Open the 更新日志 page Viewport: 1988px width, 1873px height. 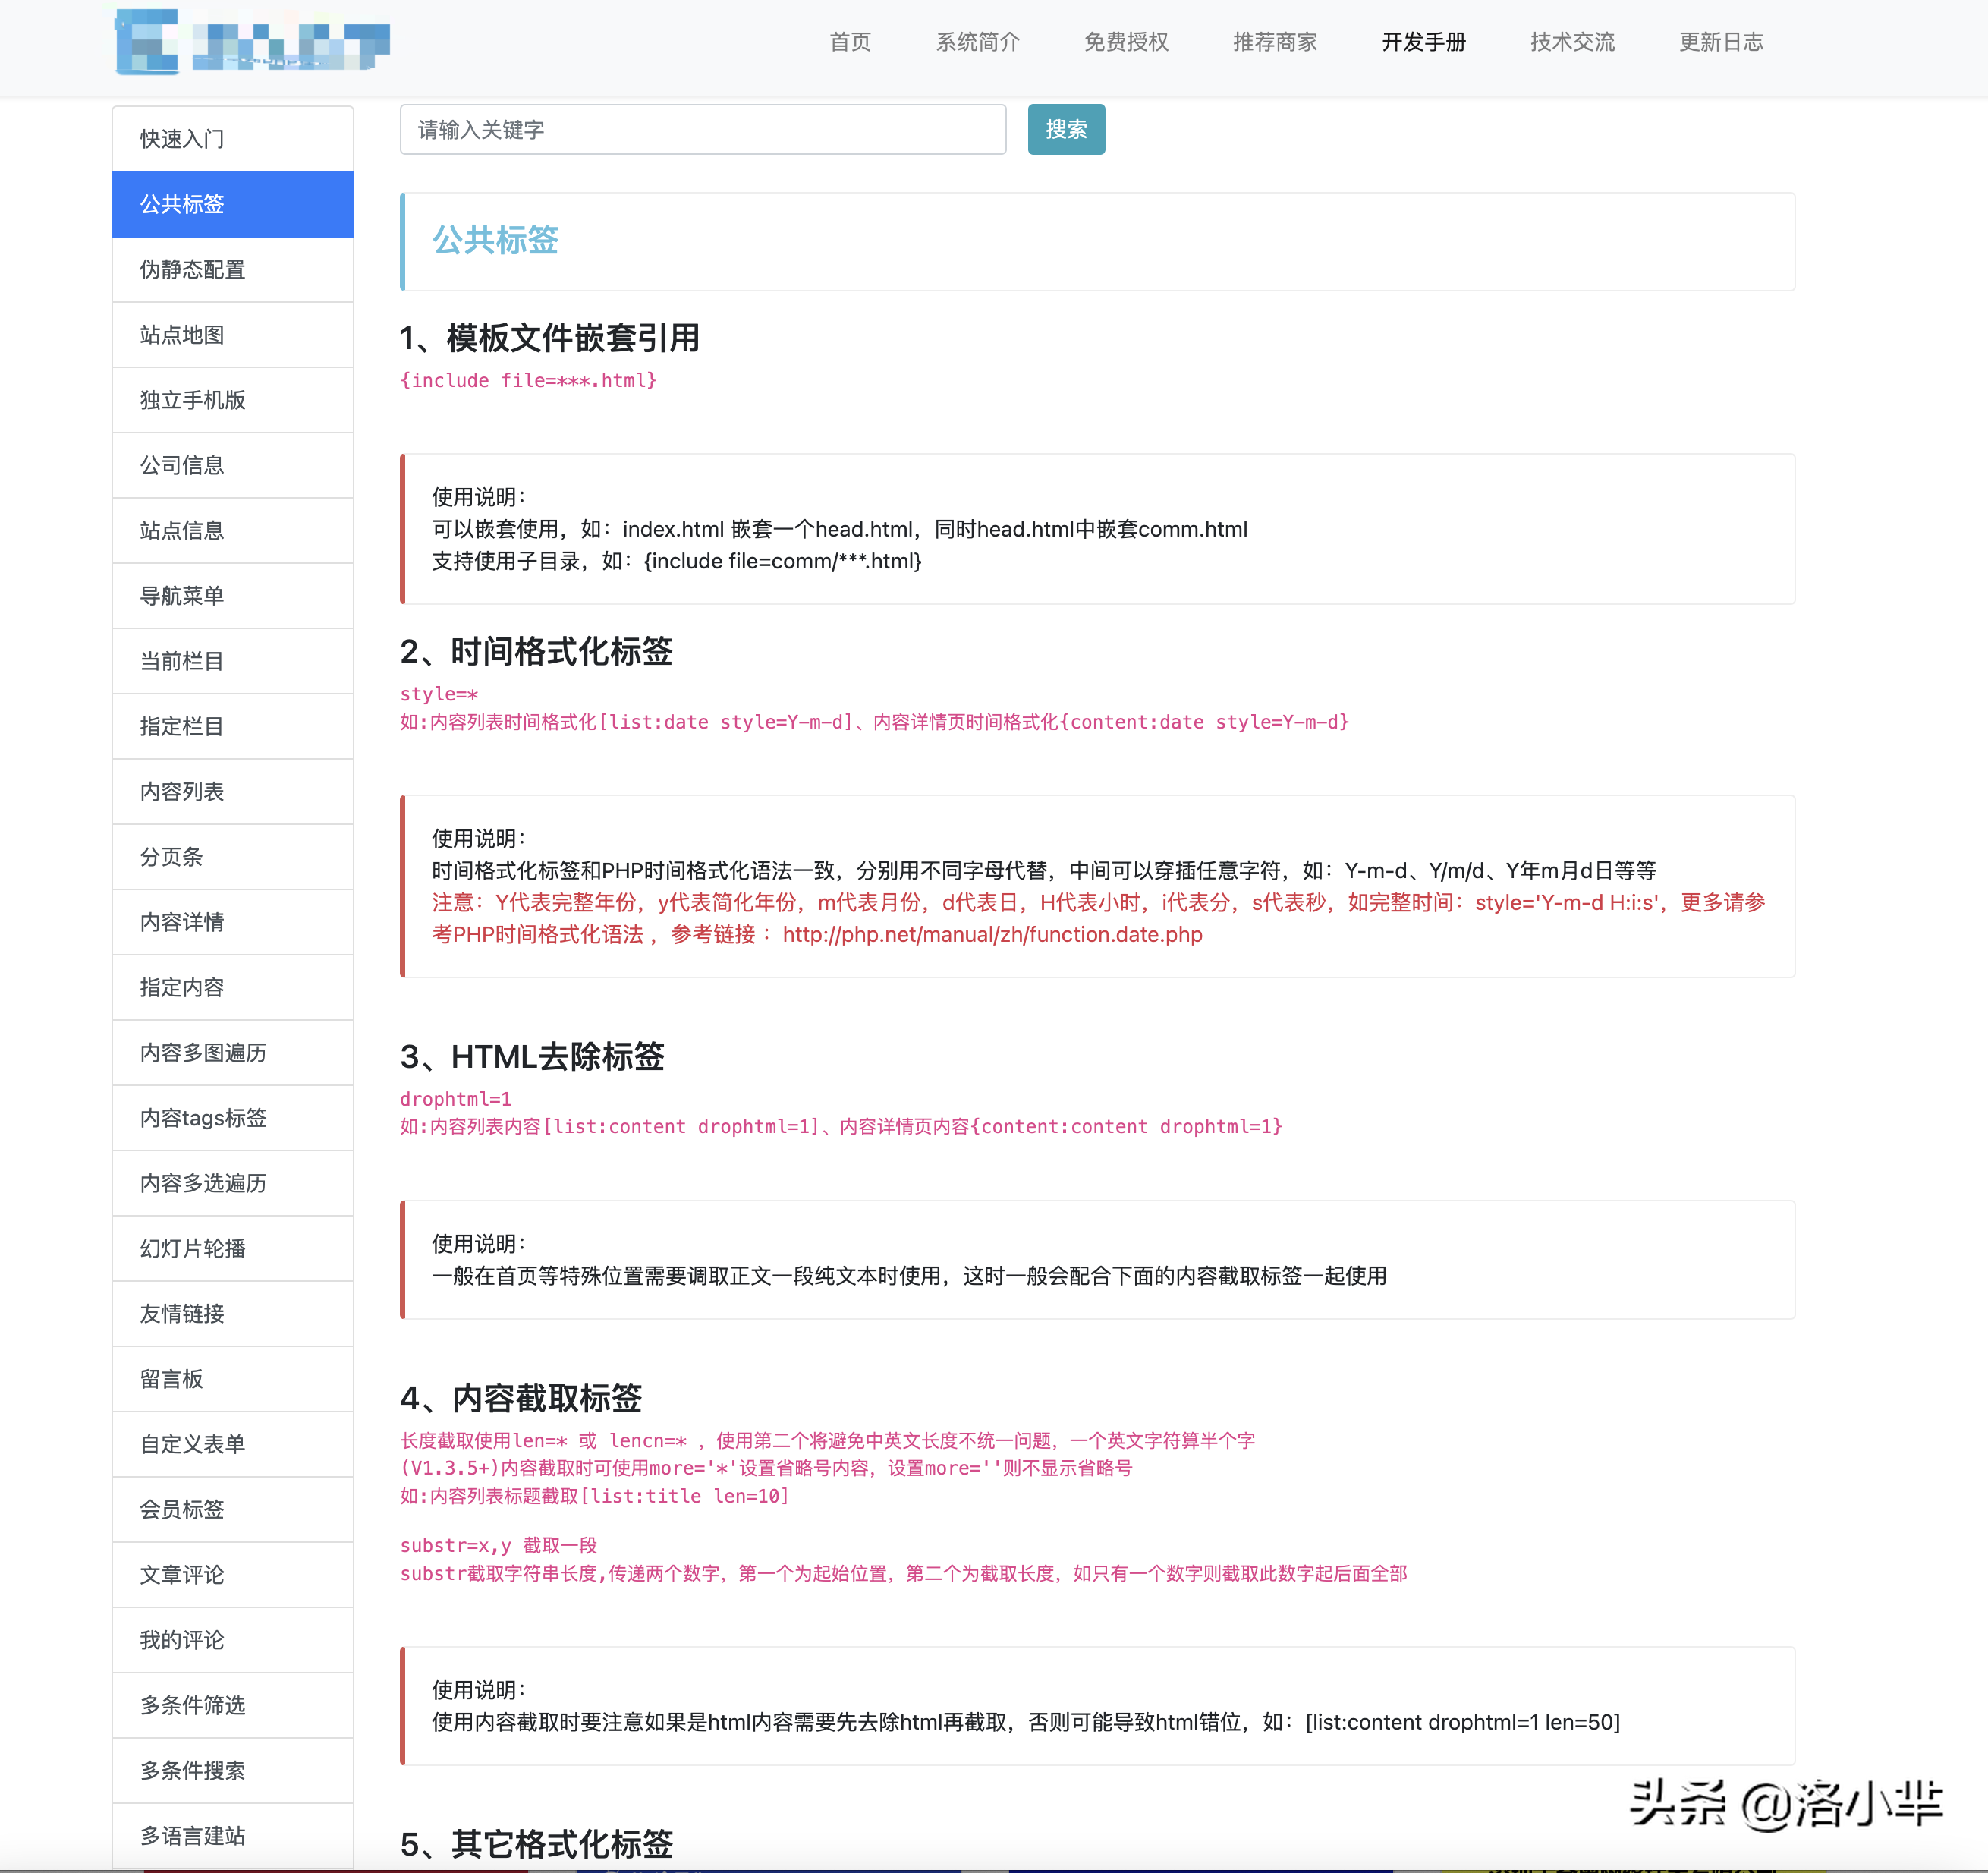1720,42
